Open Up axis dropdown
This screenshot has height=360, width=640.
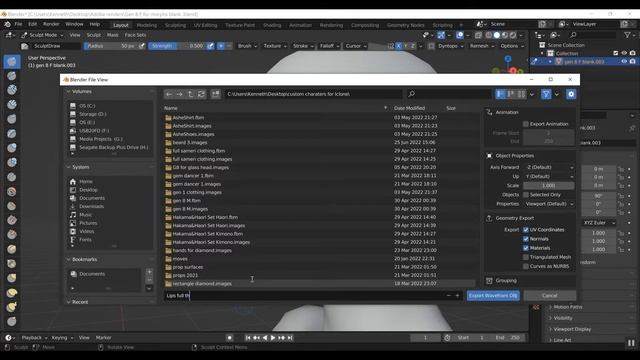pyautogui.click(x=549, y=177)
